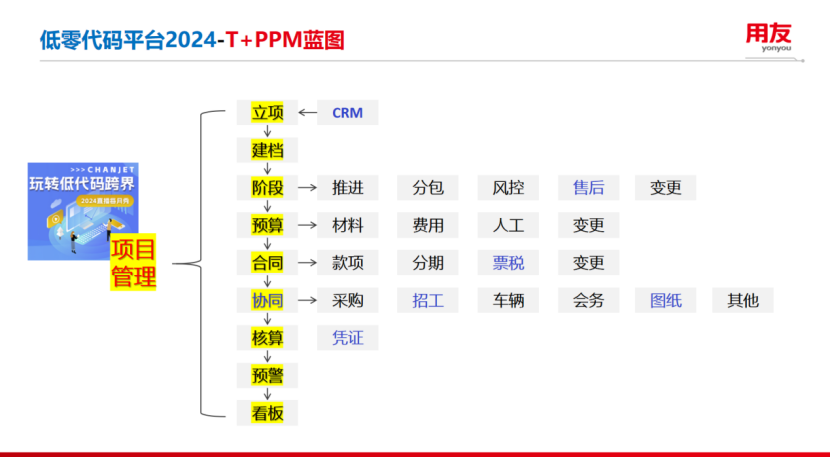Select the 预算 step box
Viewport: 831px width, 457px height.
(267, 225)
